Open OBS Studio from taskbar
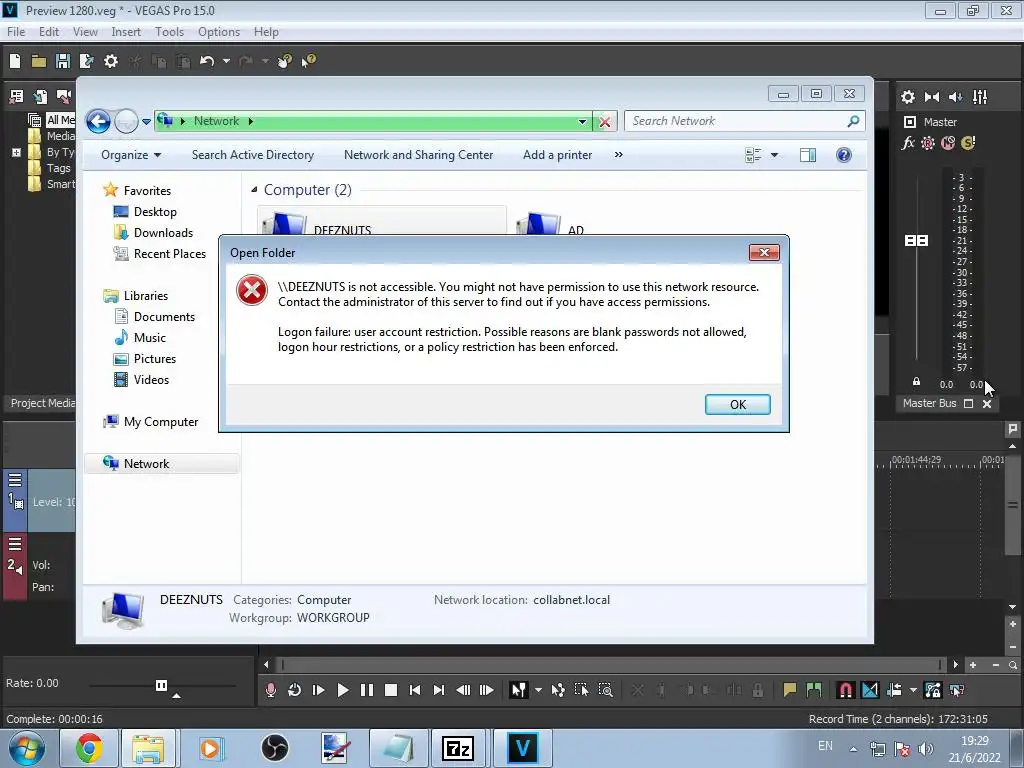This screenshot has width=1024, height=768. [274, 748]
